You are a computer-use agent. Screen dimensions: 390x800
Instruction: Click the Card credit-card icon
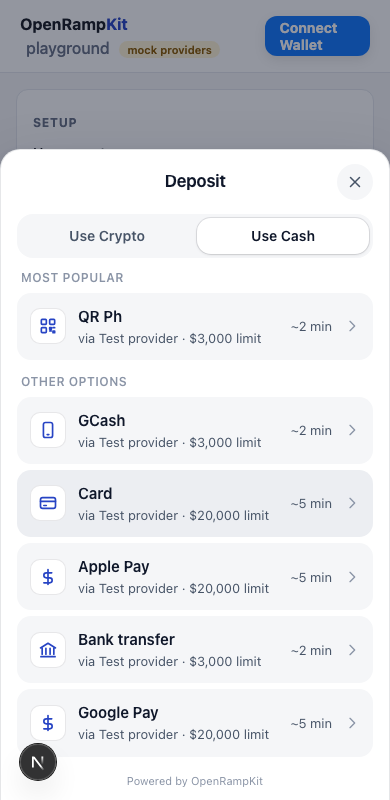click(48, 503)
